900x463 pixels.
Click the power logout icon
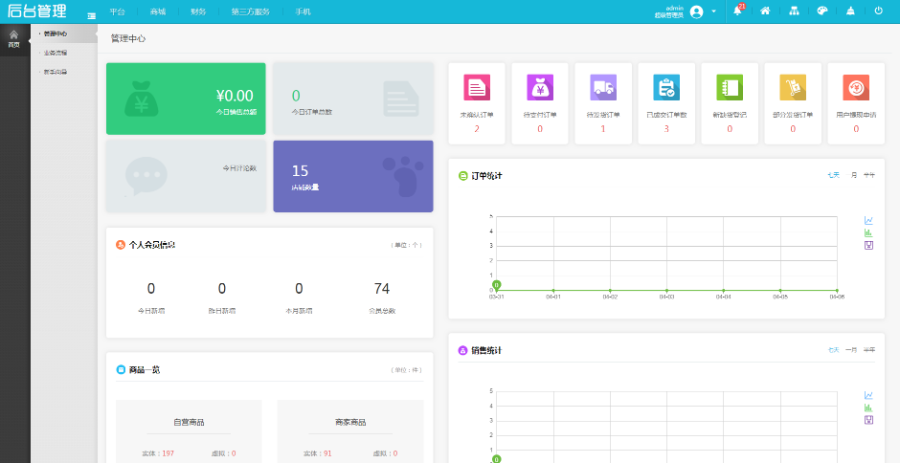click(878, 11)
